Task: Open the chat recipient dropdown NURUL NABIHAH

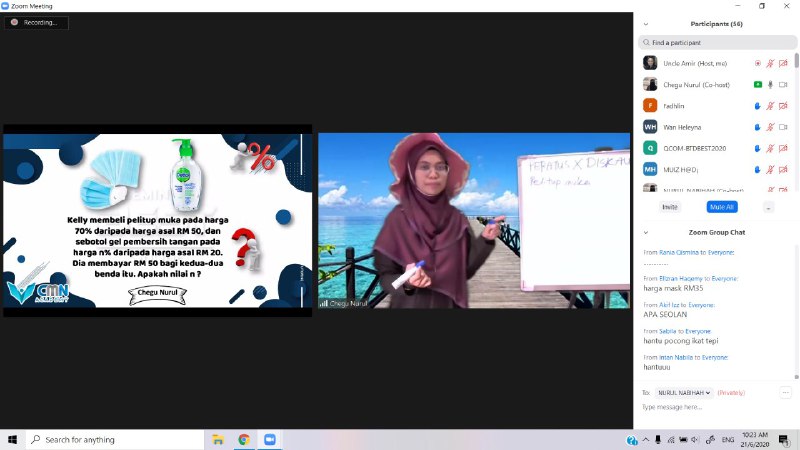Action: pyautogui.click(x=684, y=393)
